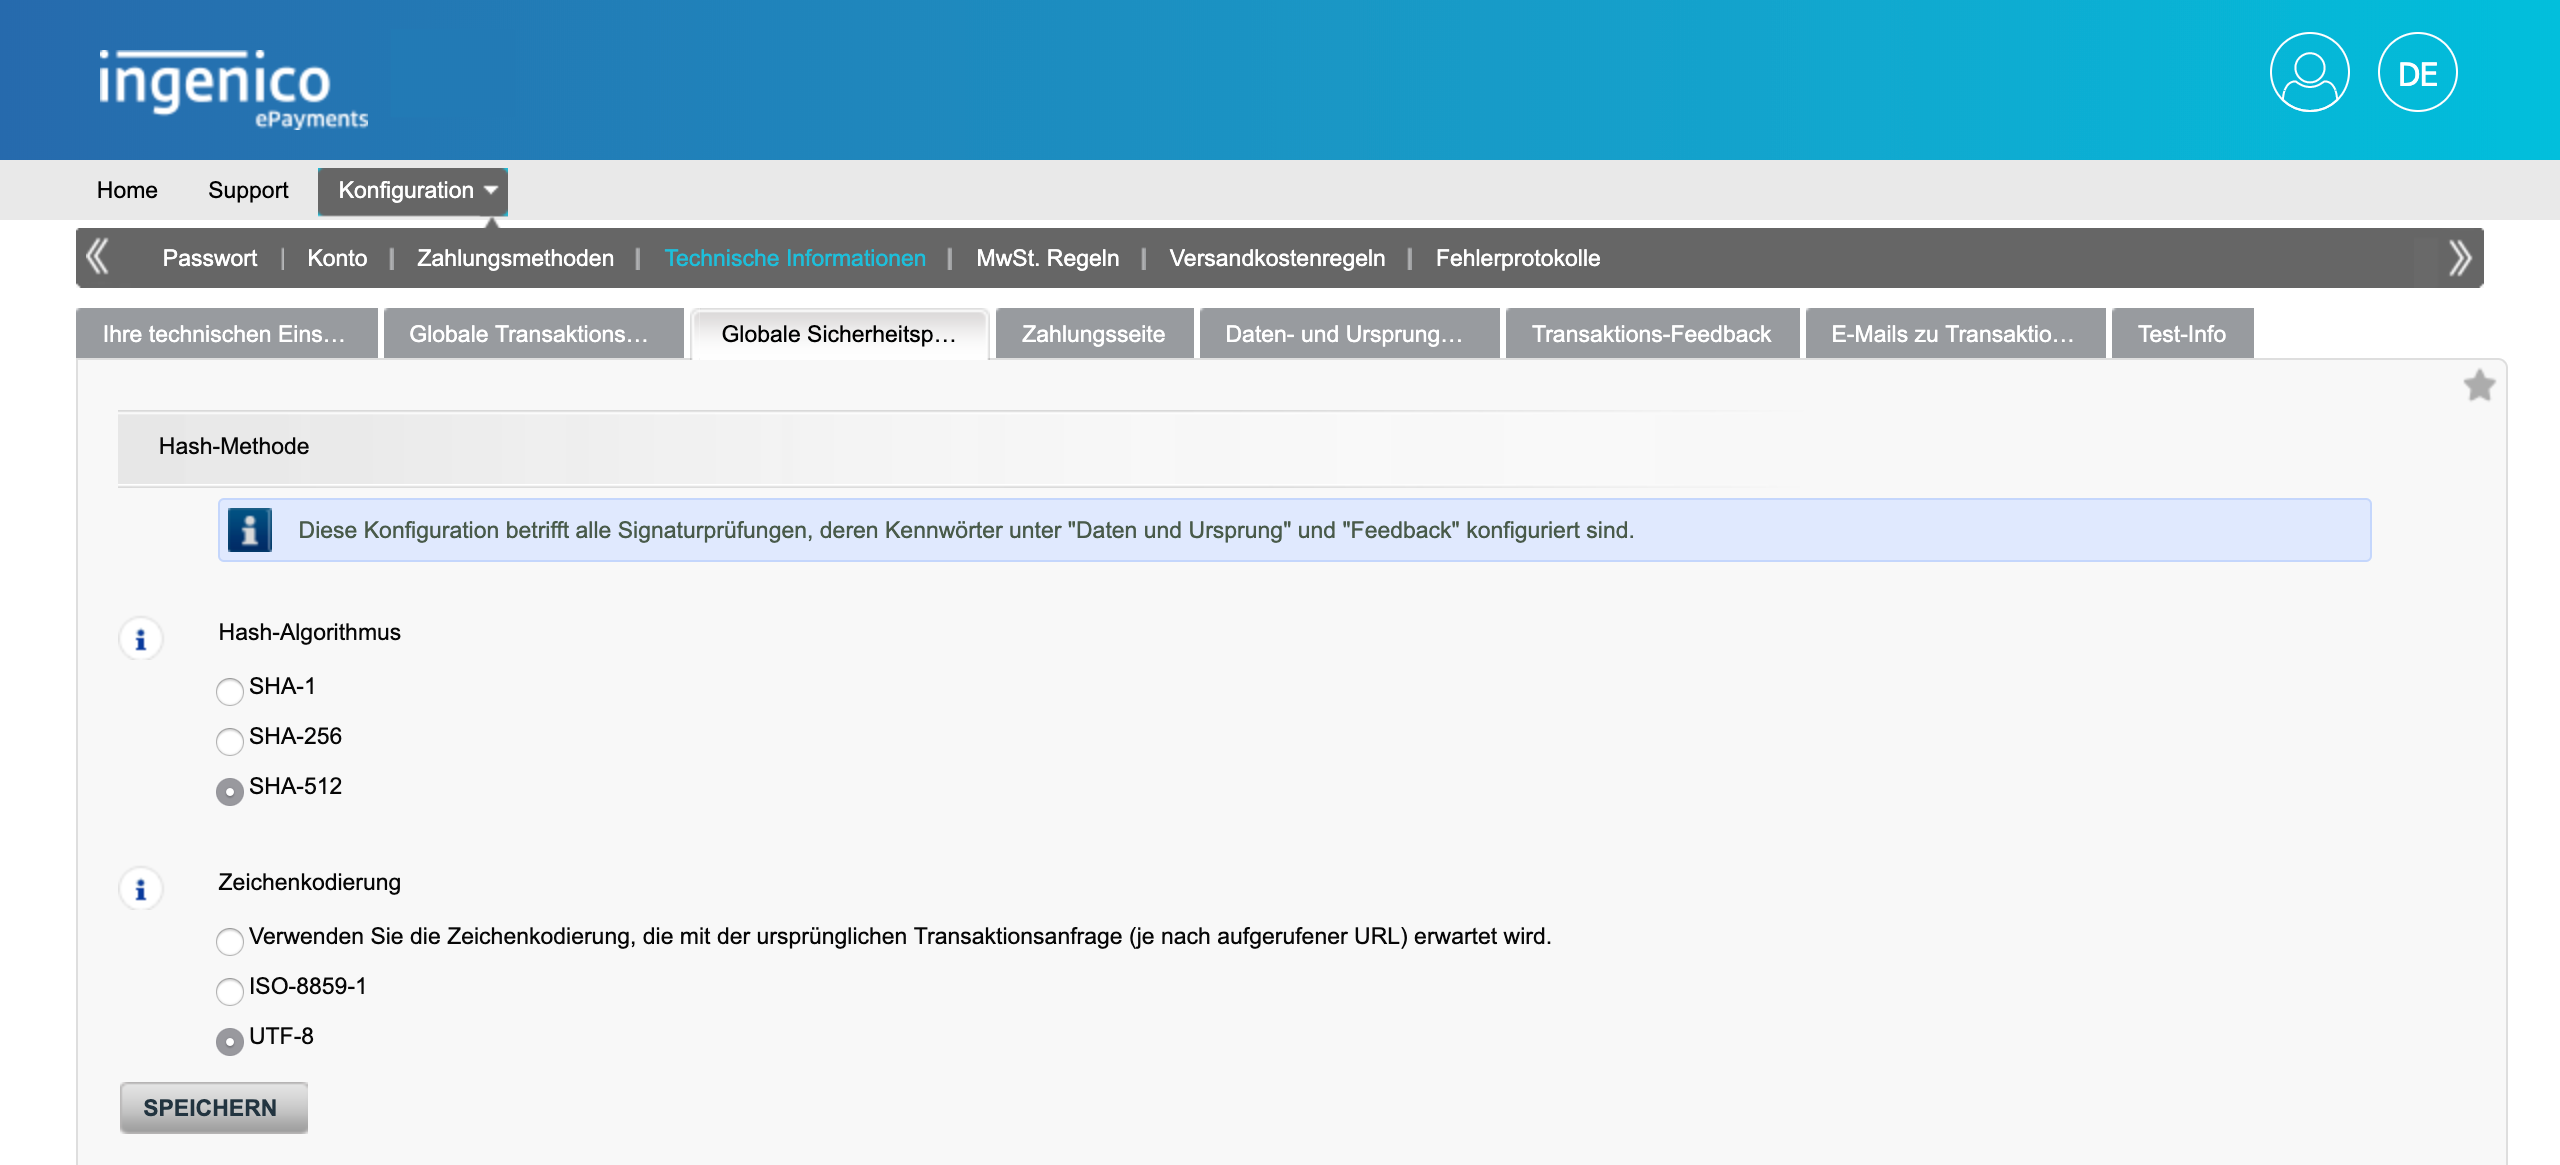Click the Hash-Algorithmus info icon

[141, 639]
